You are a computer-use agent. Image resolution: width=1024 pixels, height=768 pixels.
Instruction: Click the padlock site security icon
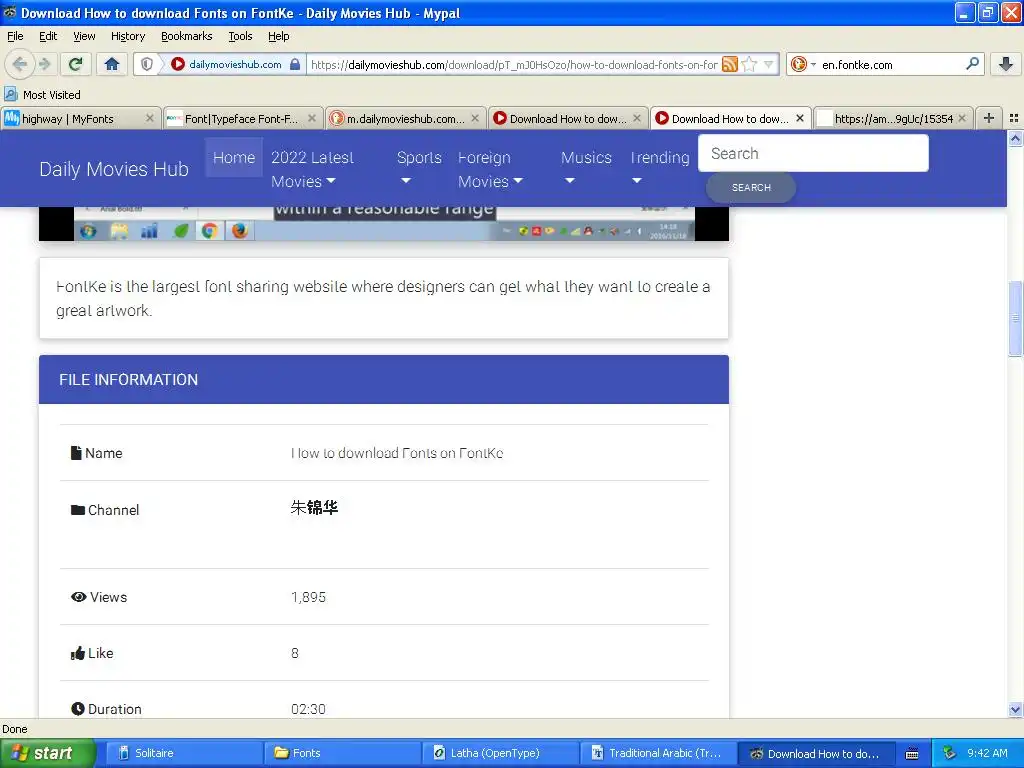pos(295,64)
